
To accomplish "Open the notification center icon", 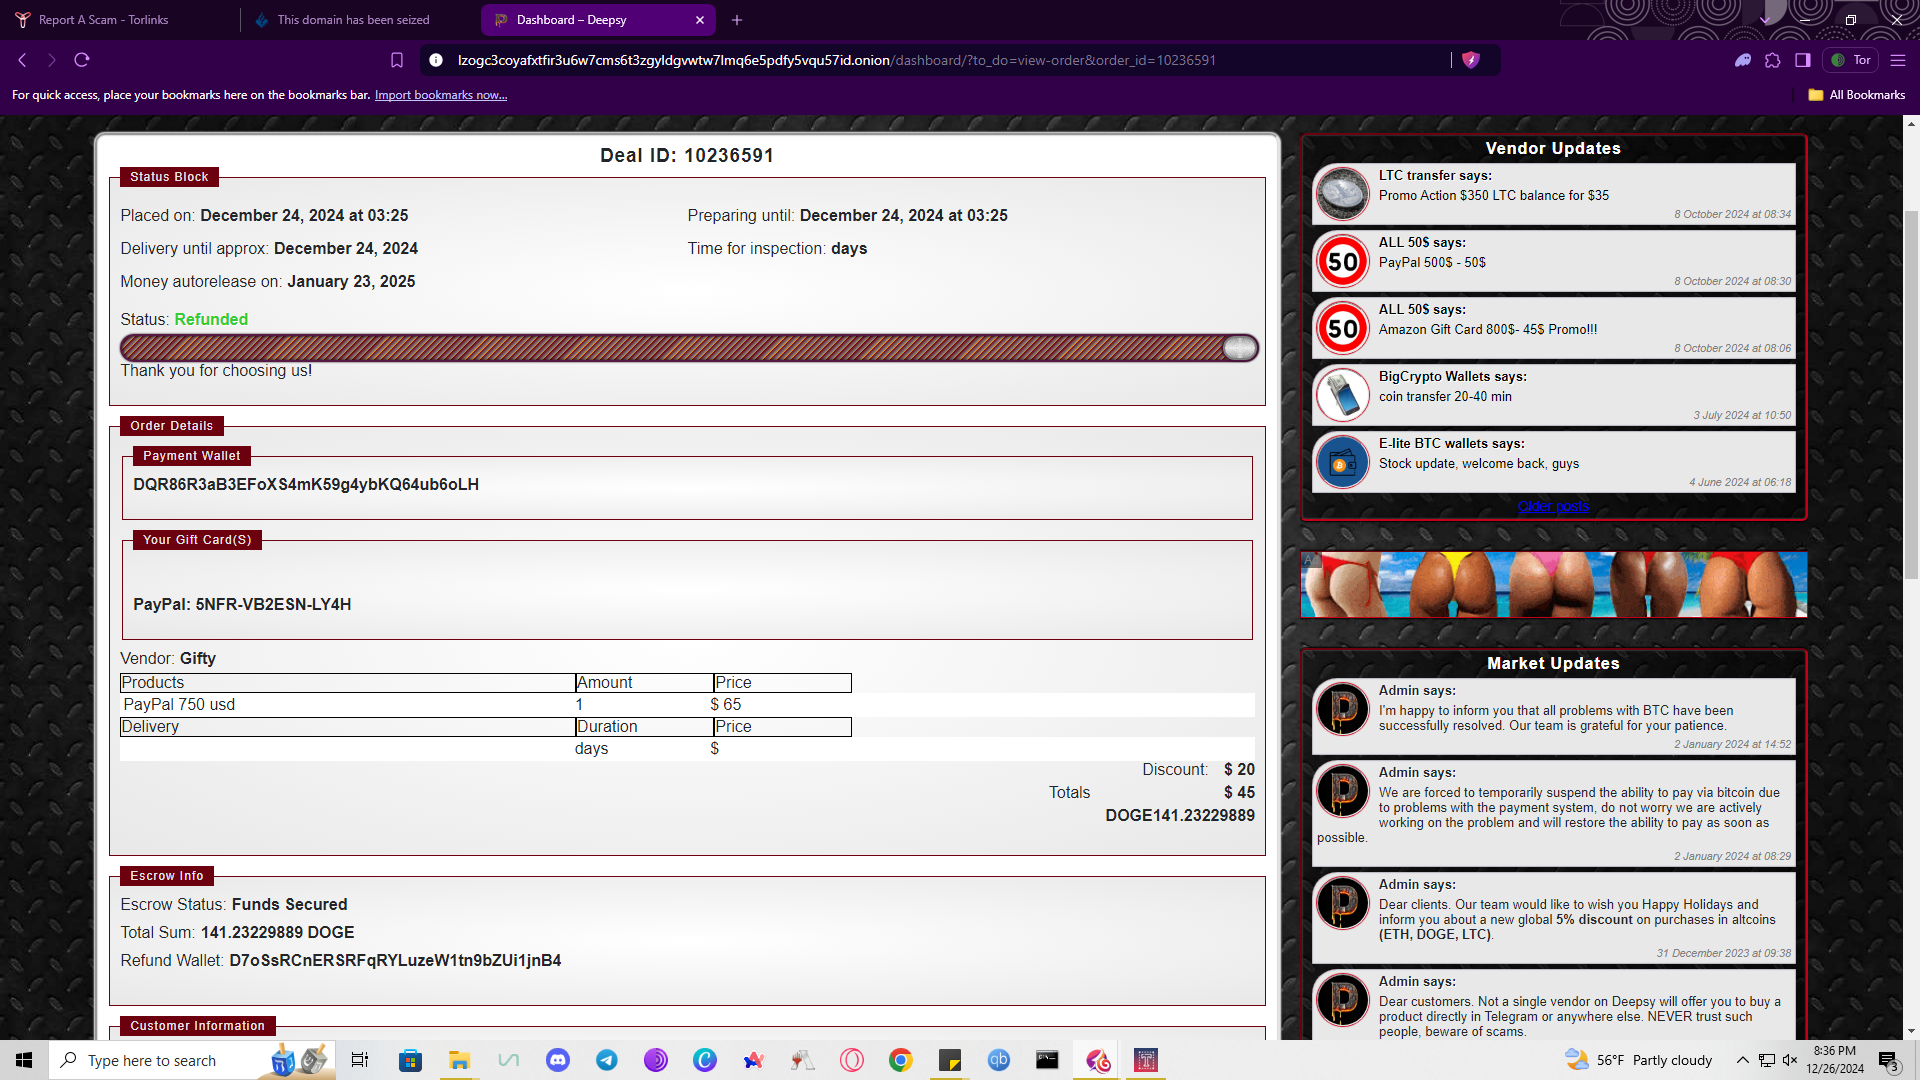I will tap(1888, 1060).
